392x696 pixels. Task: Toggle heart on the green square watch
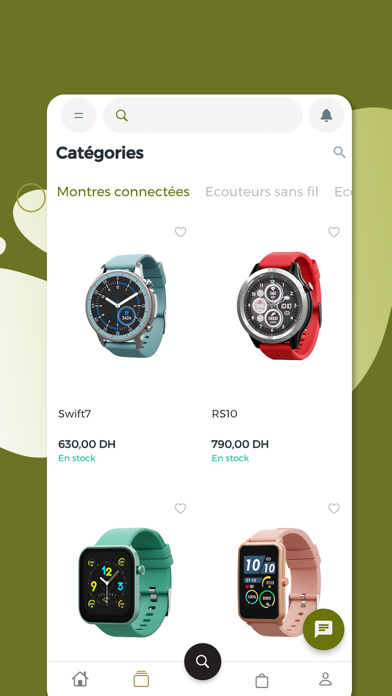click(x=180, y=508)
